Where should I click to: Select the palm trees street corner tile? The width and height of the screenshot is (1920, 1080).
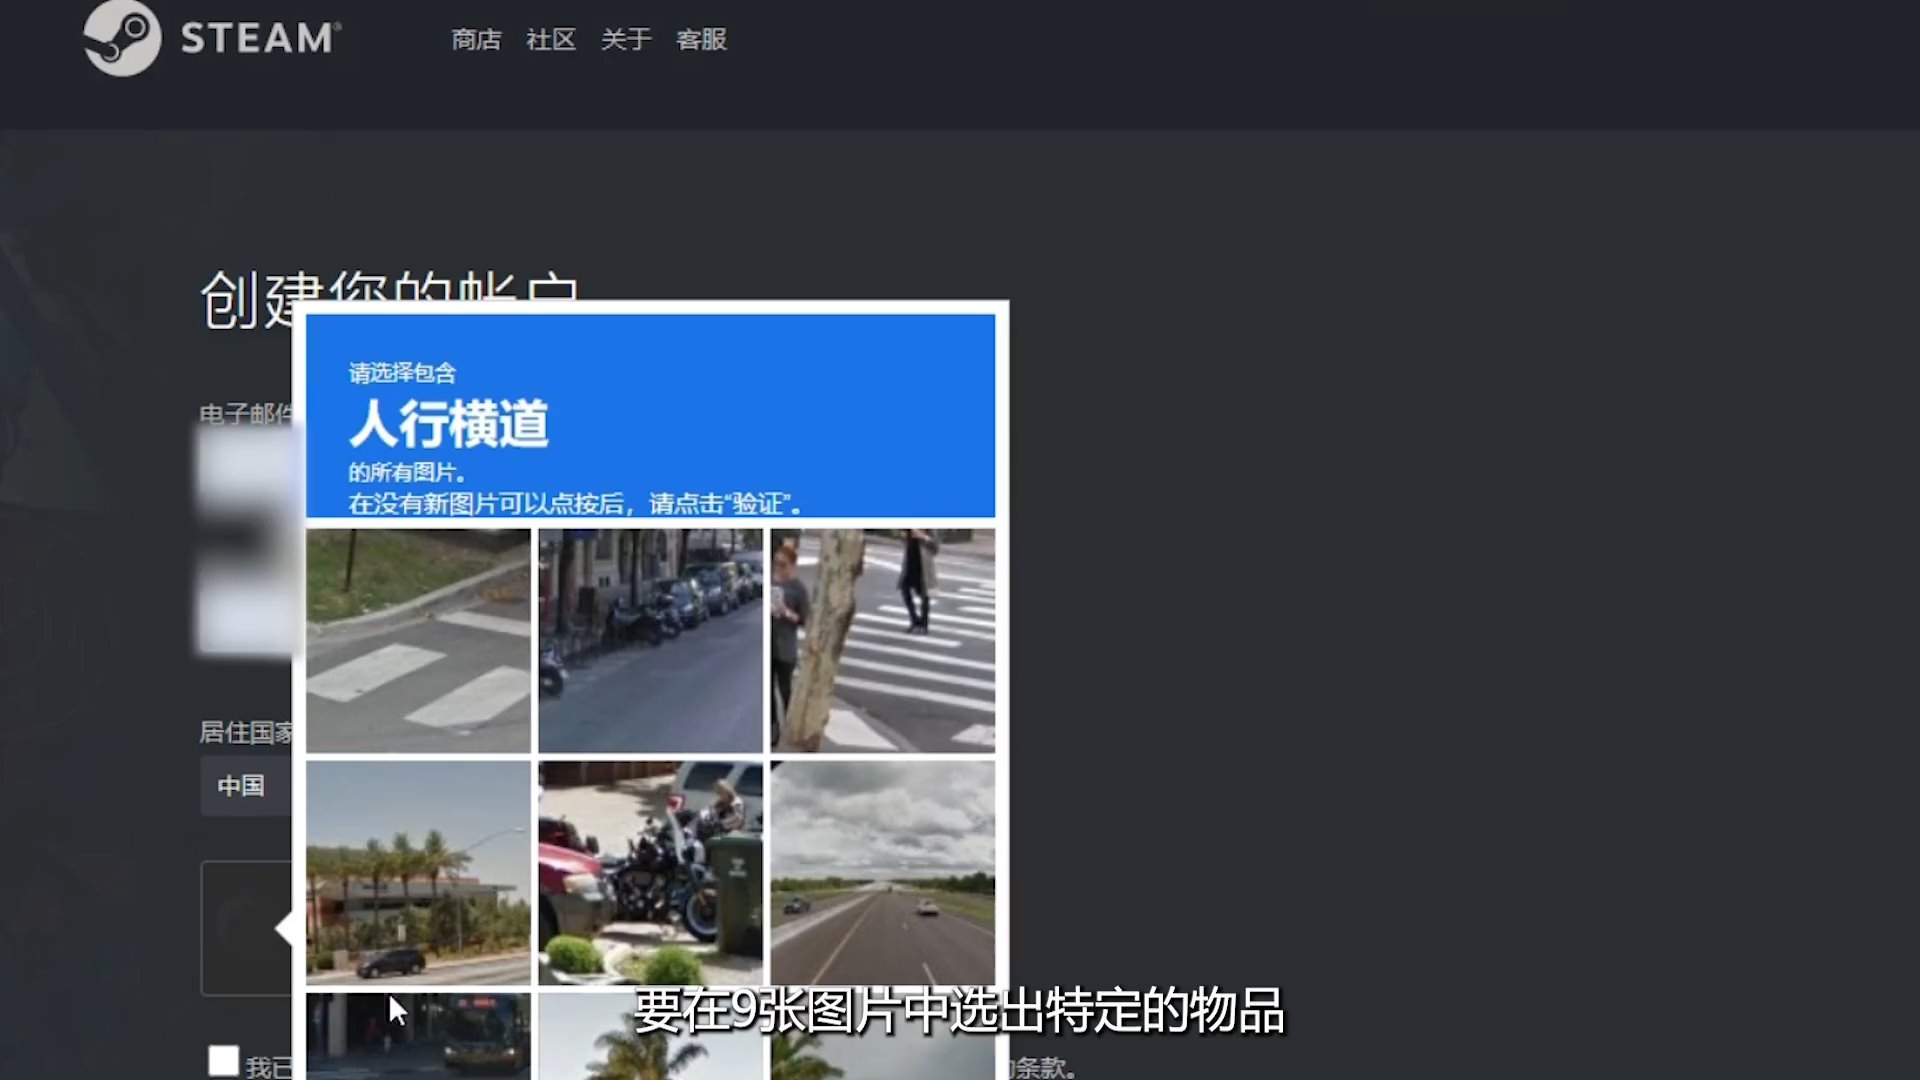[420, 870]
